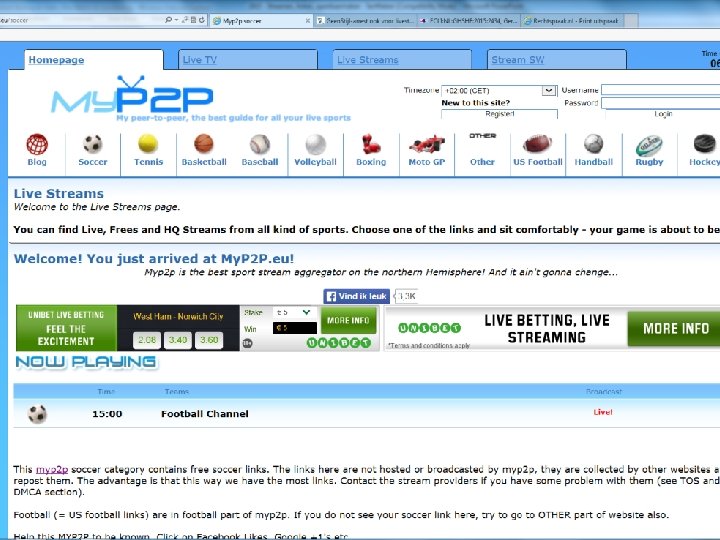Open the Blog globe icon
Viewport: 720px width, 540px height.
(x=37, y=144)
